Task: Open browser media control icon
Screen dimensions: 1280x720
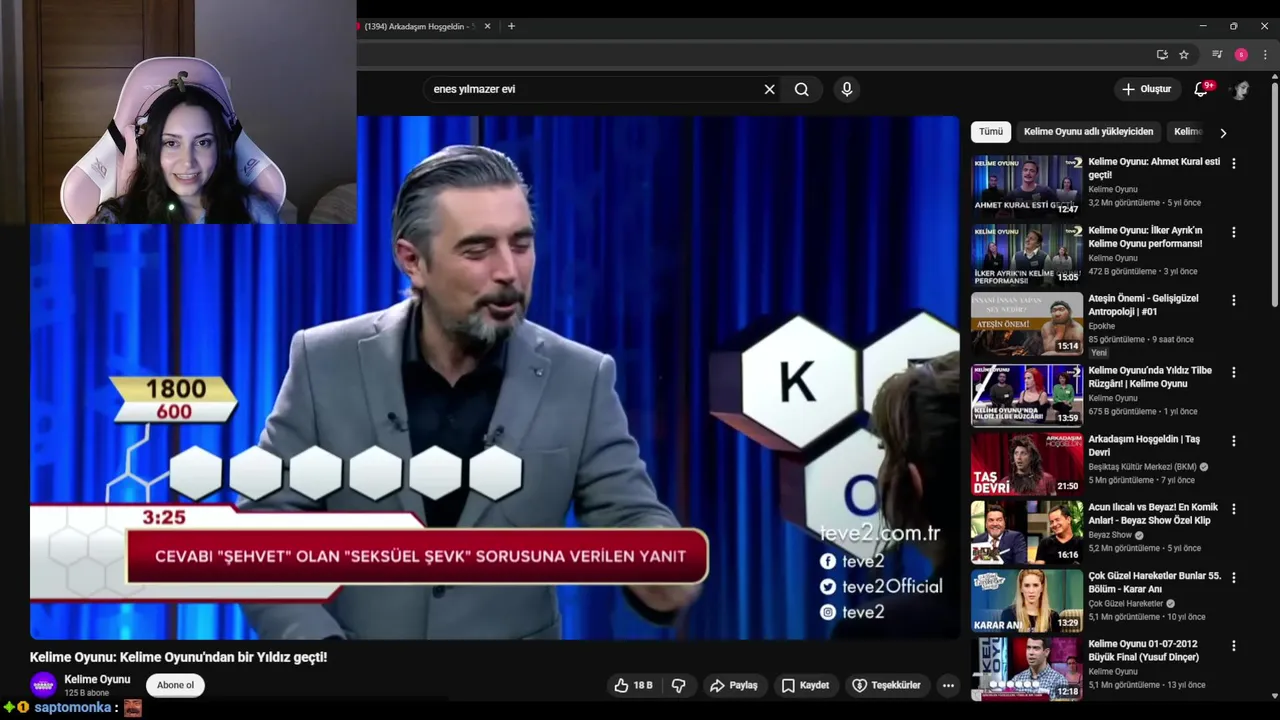Action: [1217, 54]
